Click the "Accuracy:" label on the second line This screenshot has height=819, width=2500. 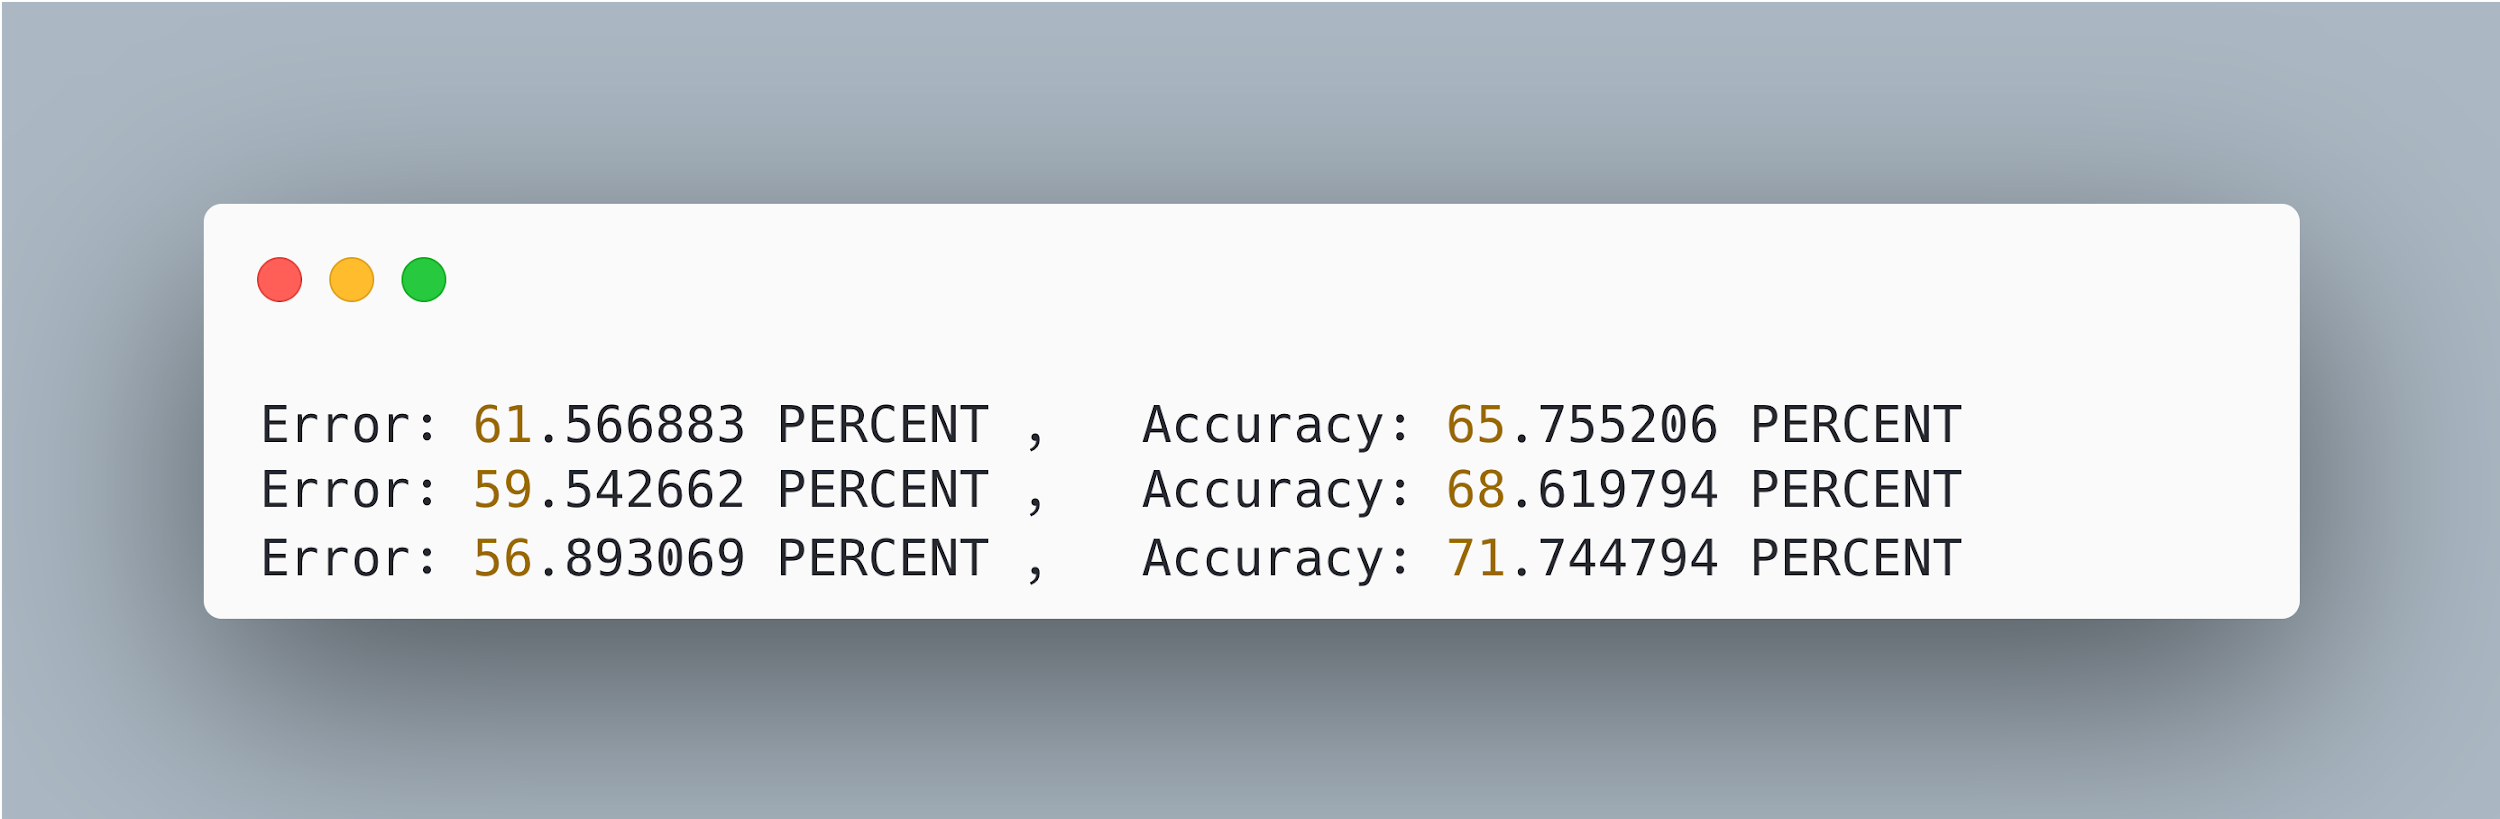pyautogui.click(x=1276, y=490)
